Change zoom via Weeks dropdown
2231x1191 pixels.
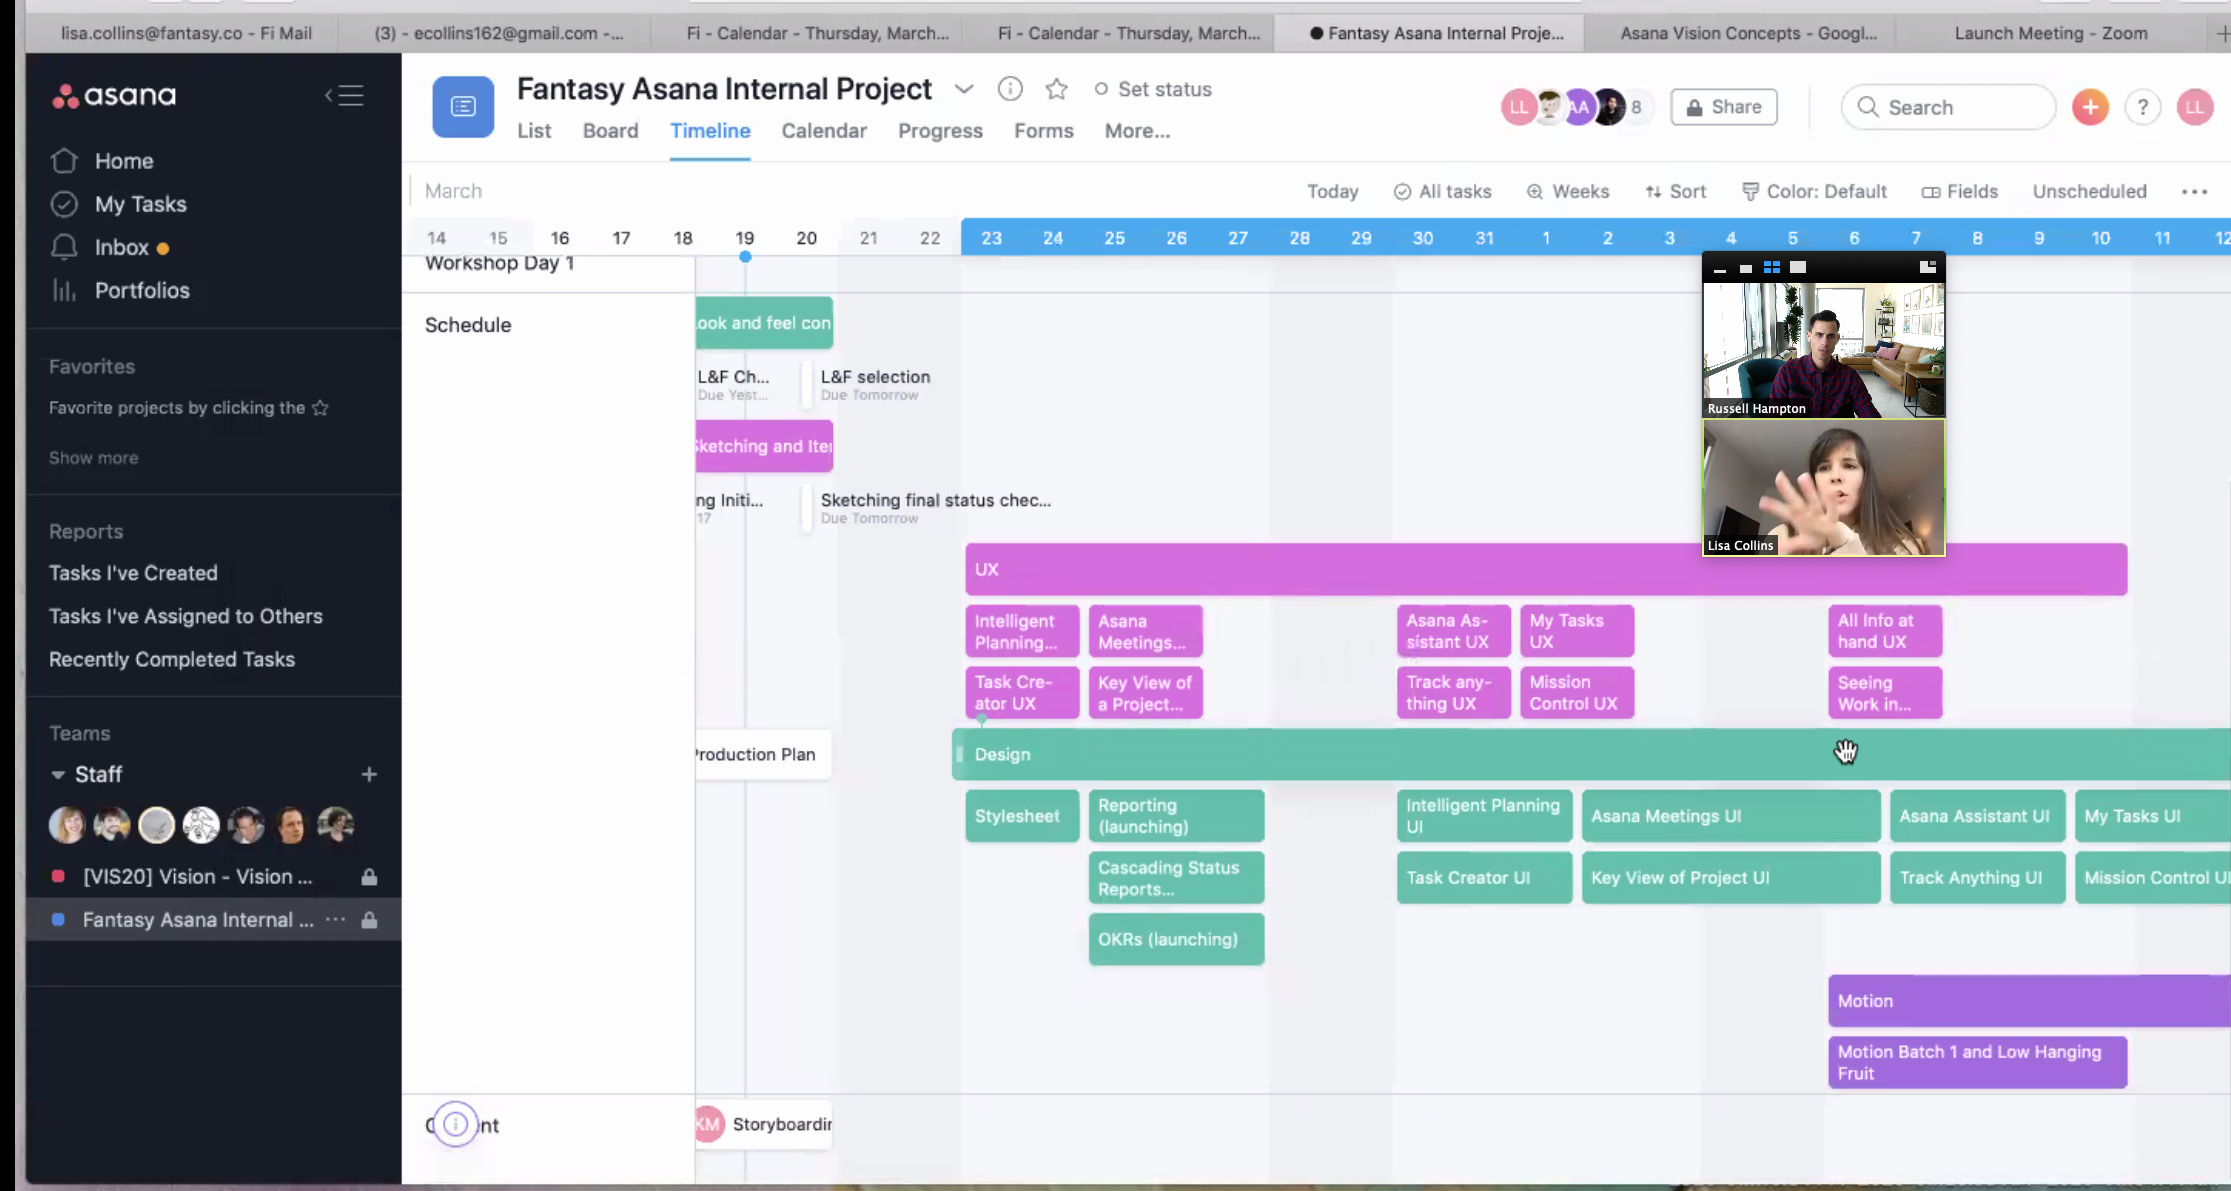pyautogui.click(x=1568, y=191)
